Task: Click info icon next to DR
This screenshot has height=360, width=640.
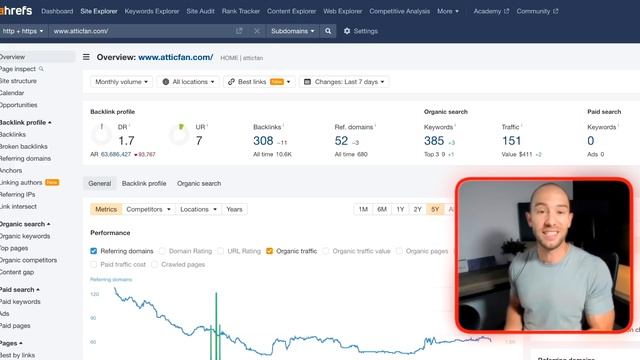Action: [x=129, y=125]
